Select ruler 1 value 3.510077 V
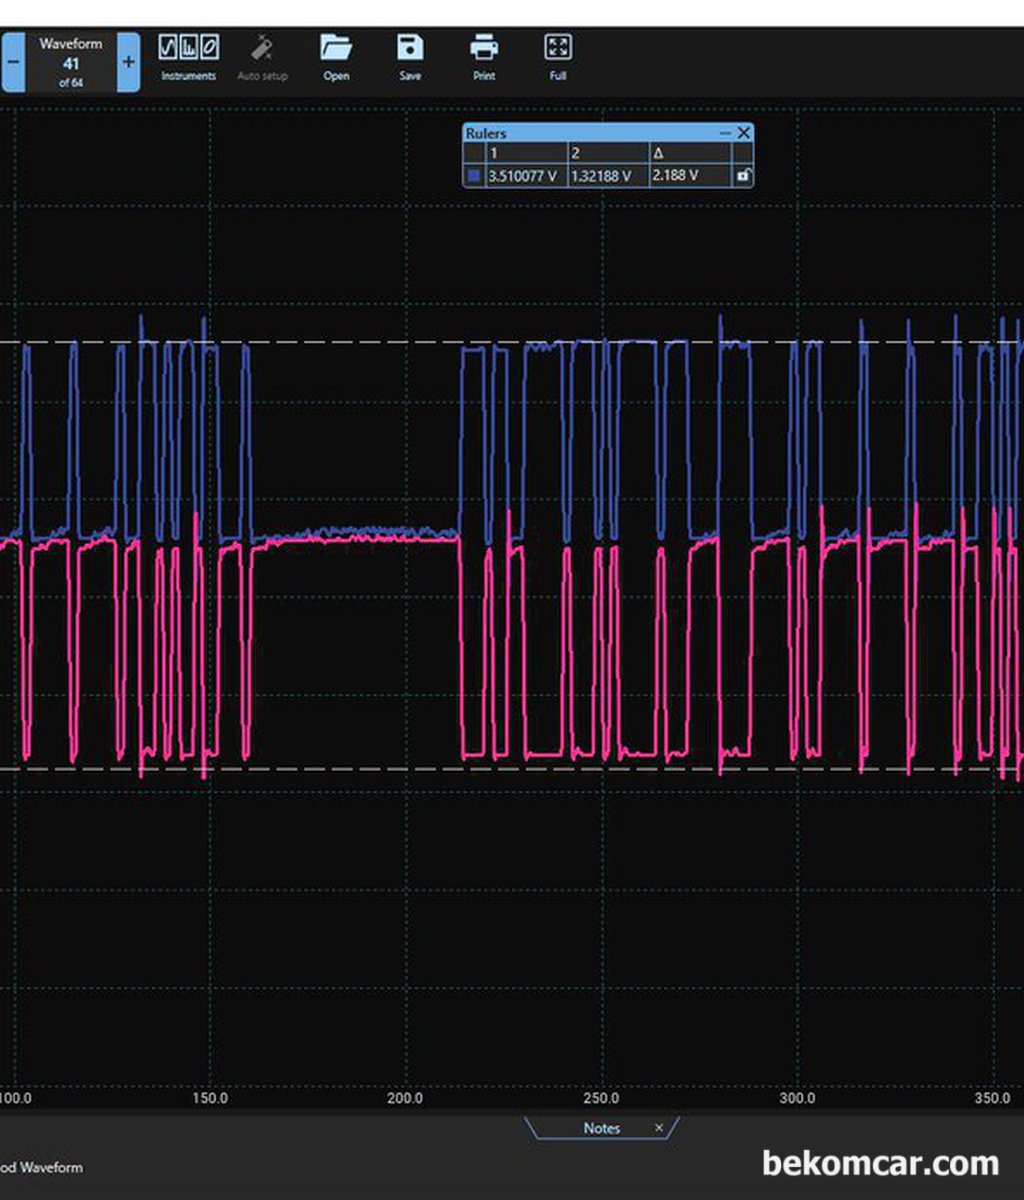Viewport: 1024px width, 1200px height. [x=523, y=175]
